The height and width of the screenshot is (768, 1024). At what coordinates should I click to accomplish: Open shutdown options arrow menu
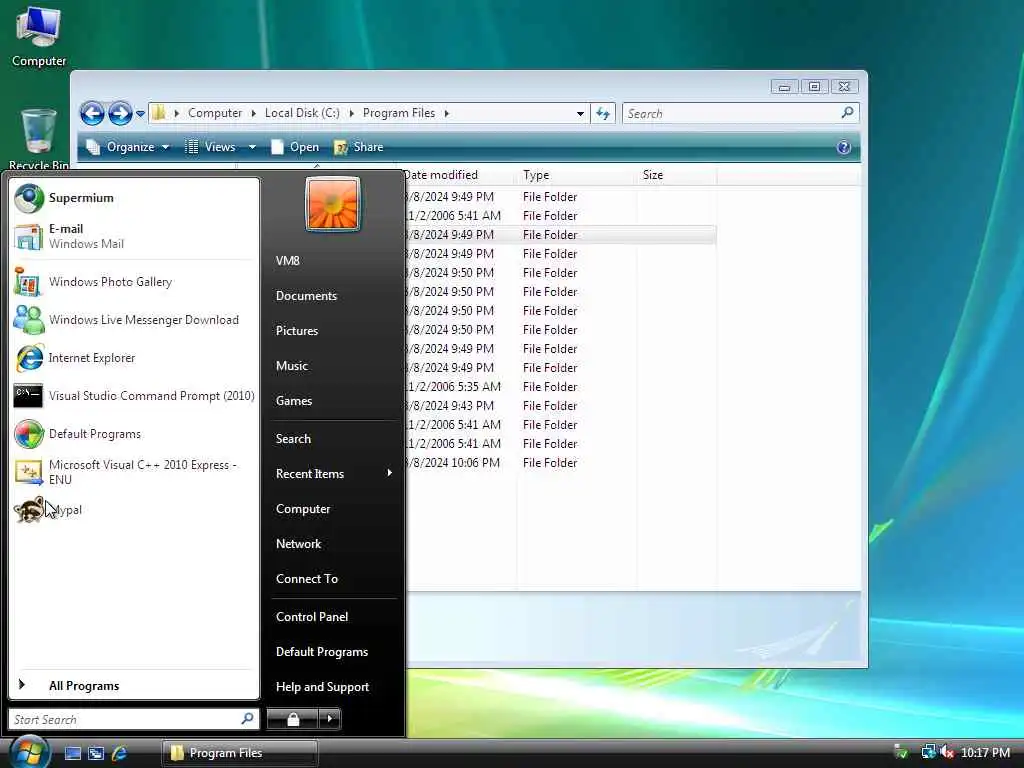[x=329, y=719]
